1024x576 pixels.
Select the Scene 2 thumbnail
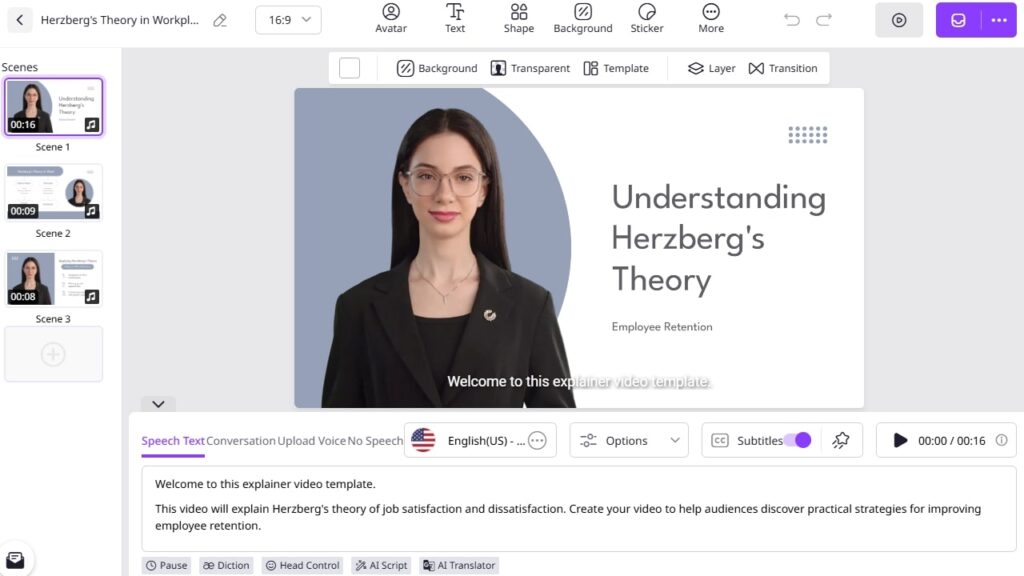coord(54,192)
